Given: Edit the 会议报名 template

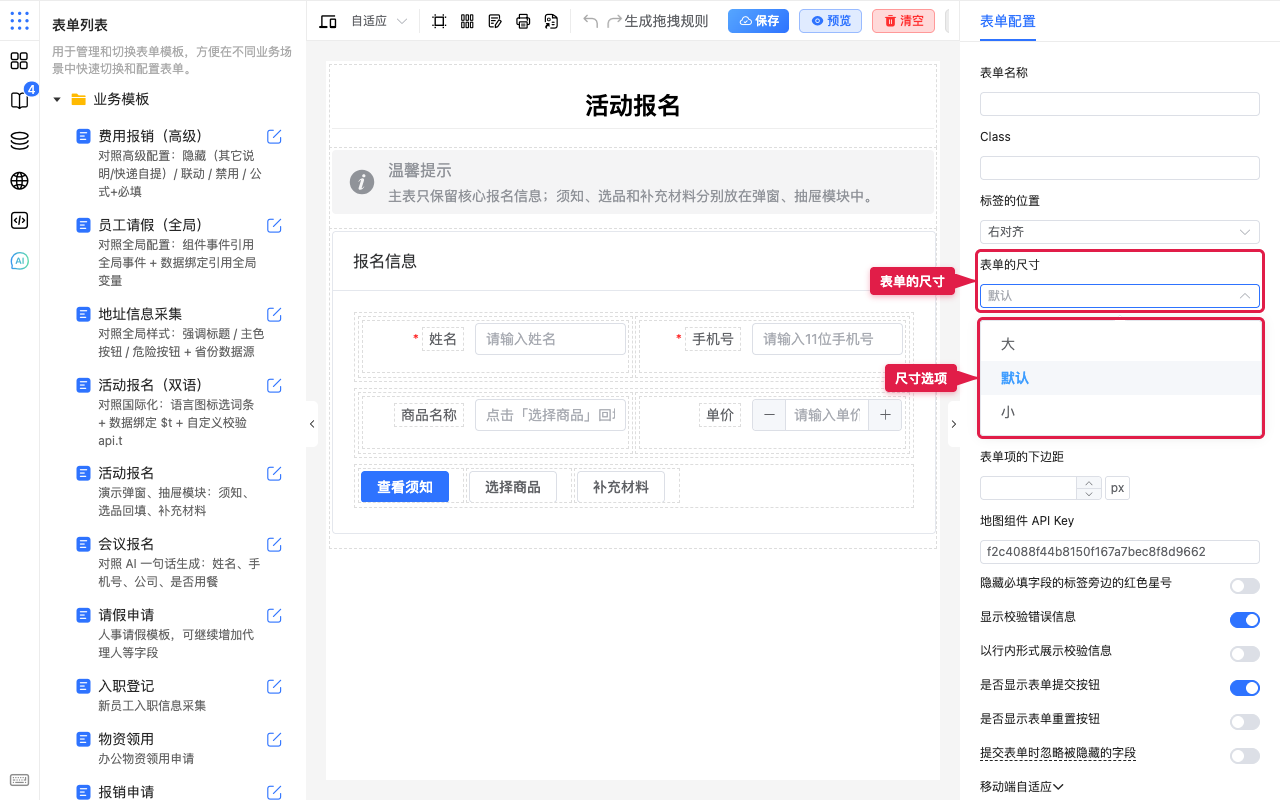Looking at the screenshot, I should (274, 544).
